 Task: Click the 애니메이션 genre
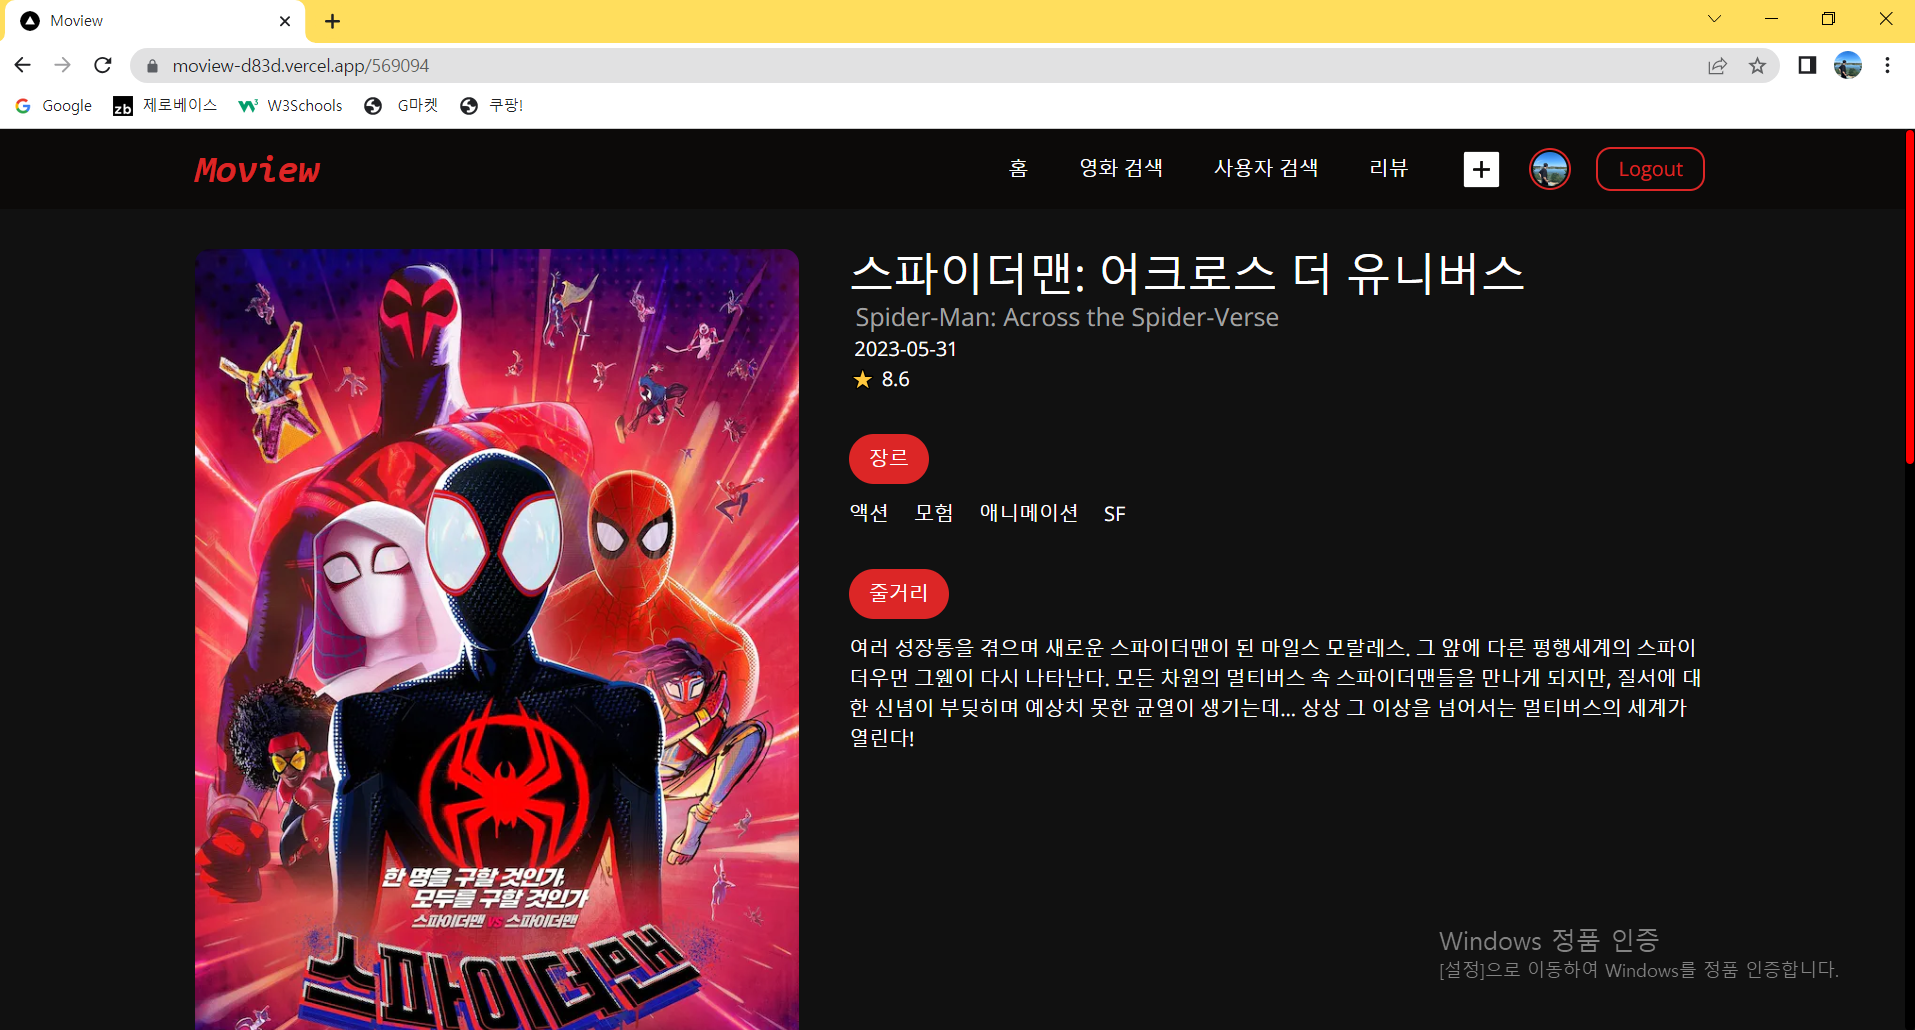pyautogui.click(x=1029, y=513)
